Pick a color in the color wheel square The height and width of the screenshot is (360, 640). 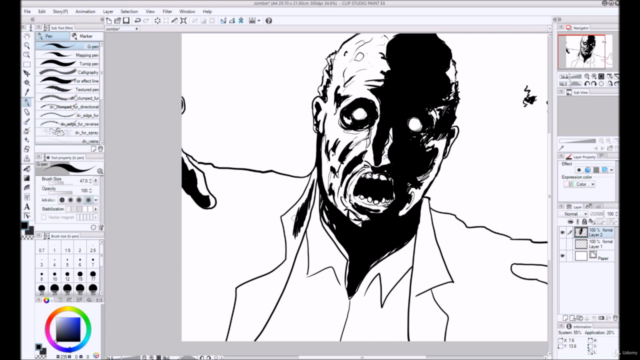click(68, 329)
